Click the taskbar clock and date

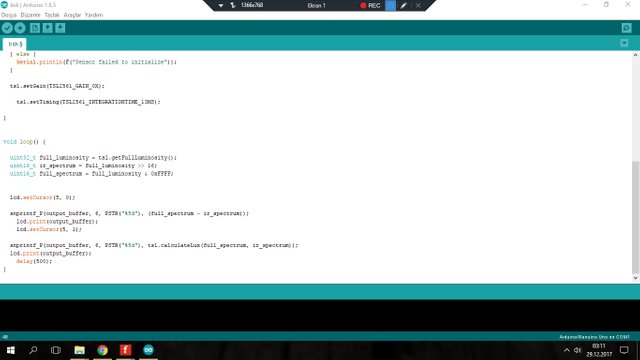(x=599, y=350)
